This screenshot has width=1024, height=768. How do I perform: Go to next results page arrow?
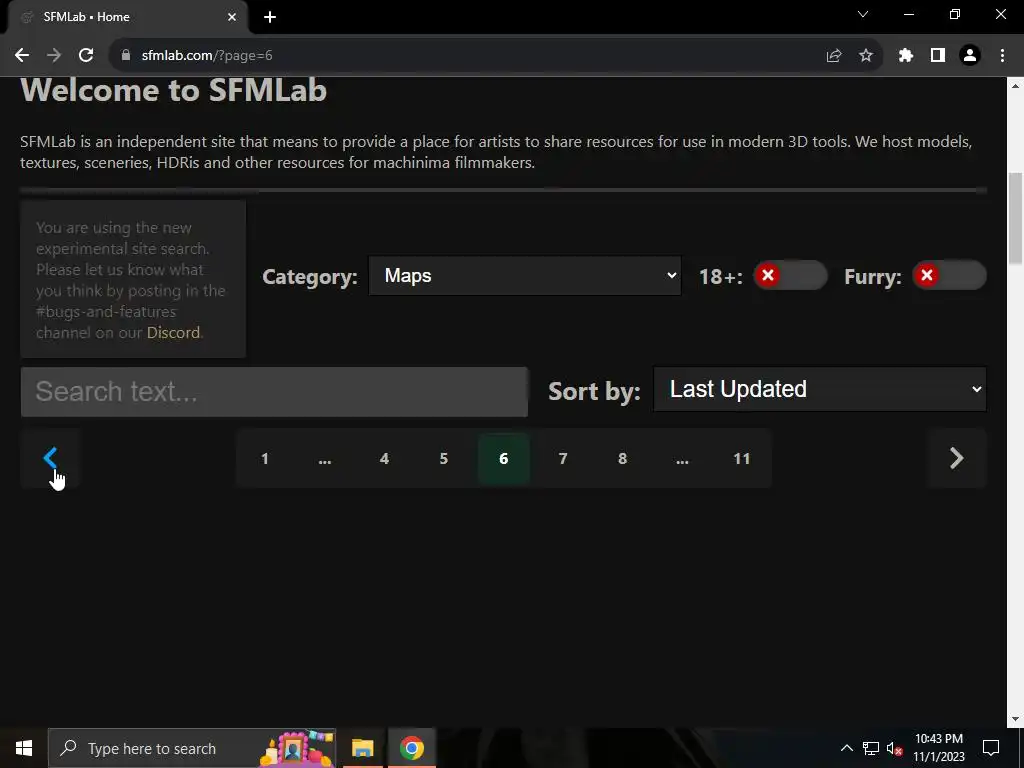(x=956, y=458)
